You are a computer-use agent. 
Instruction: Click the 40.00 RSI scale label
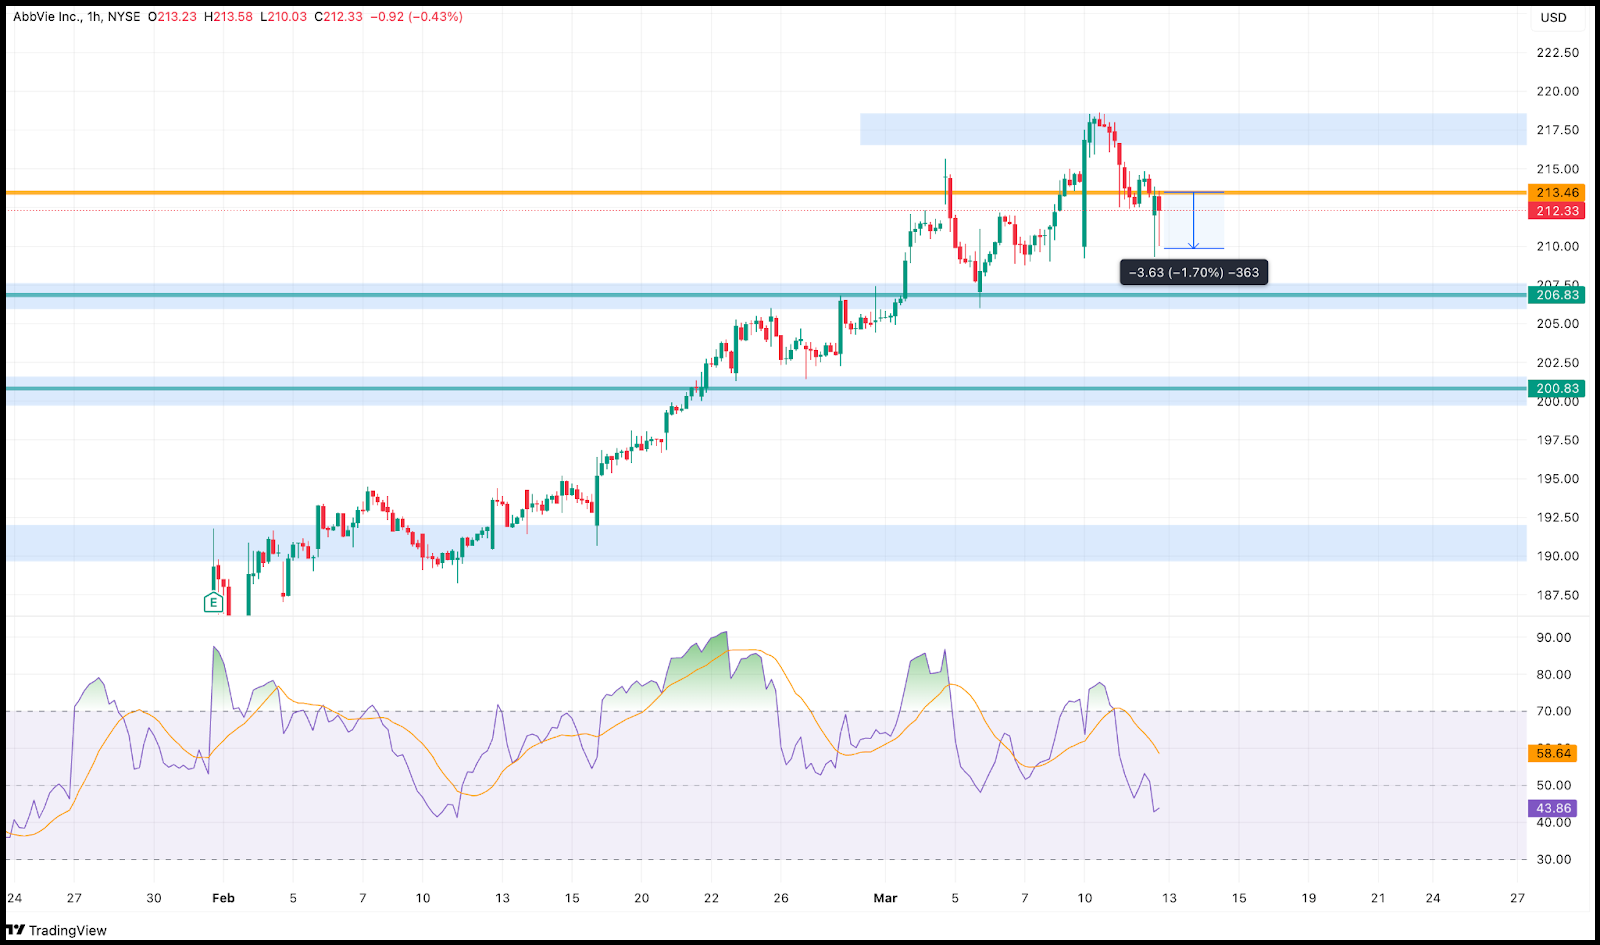pos(1553,823)
